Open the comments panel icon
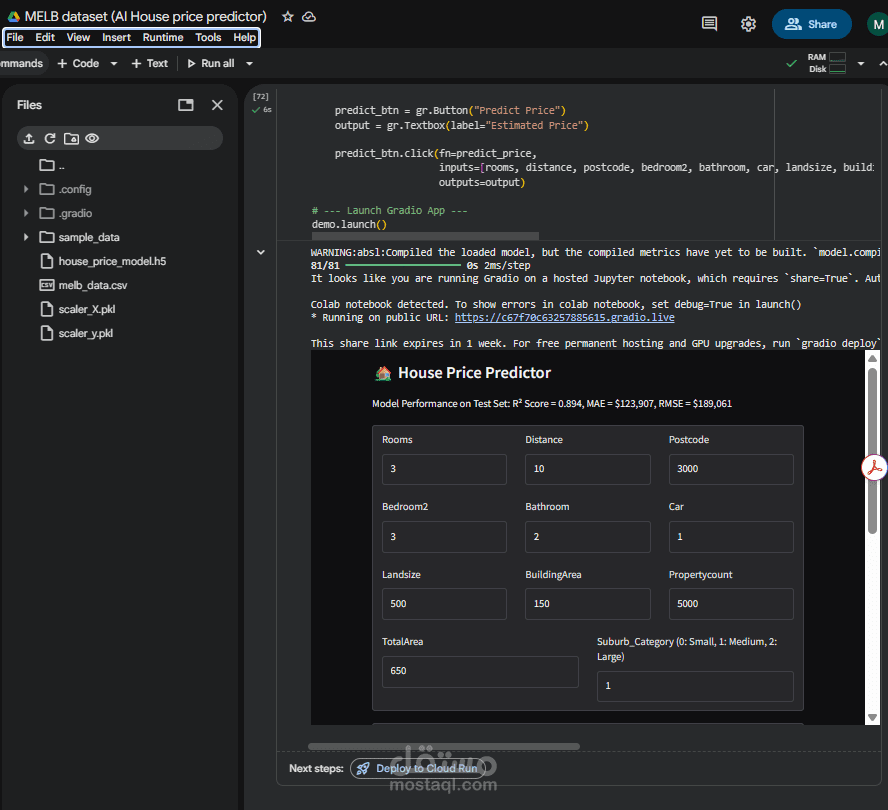This screenshot has width=888, height=810. (709, 24)
